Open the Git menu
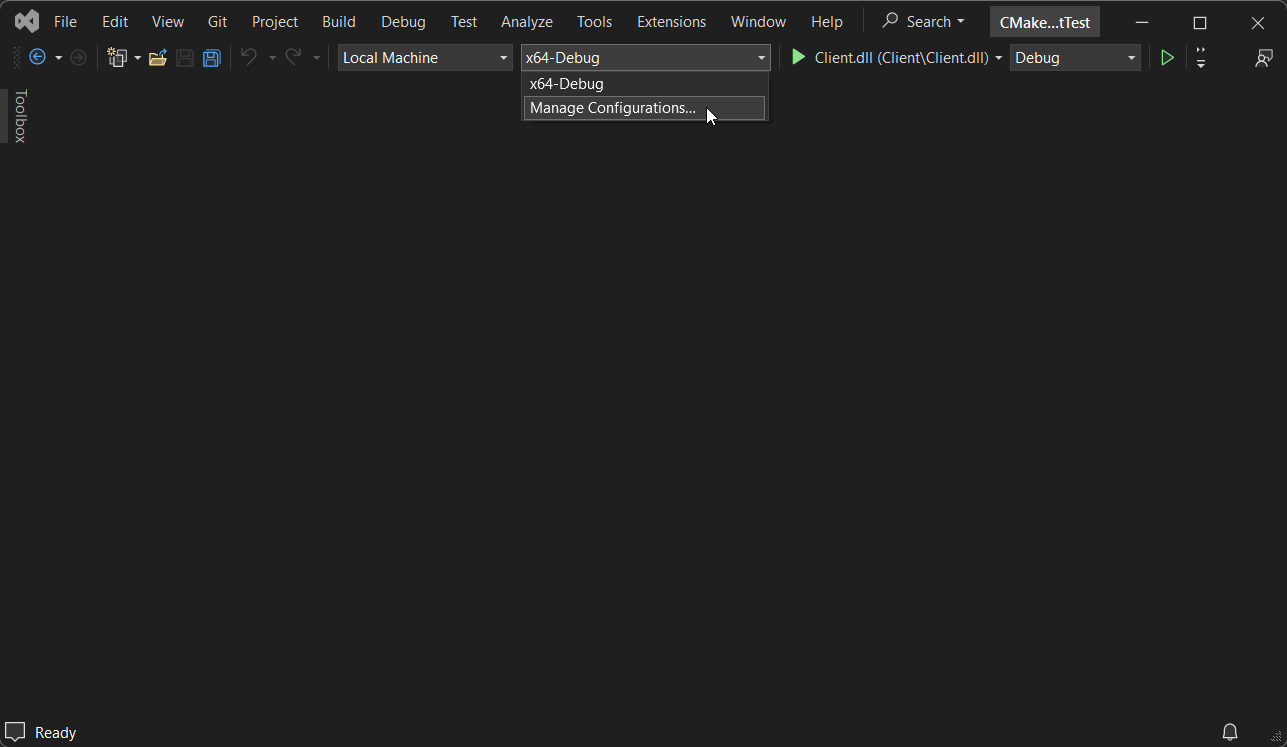This screenshot has height=747, width=1287. 218,21
